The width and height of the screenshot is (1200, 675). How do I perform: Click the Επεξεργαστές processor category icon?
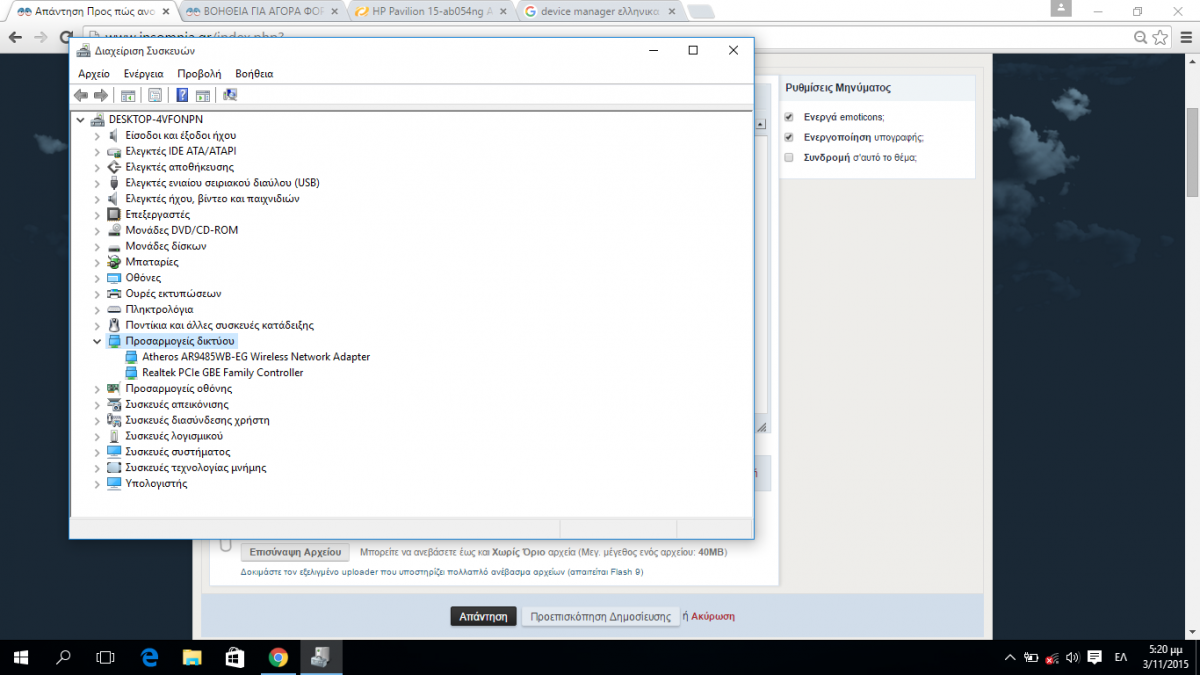tap(115, 215)
